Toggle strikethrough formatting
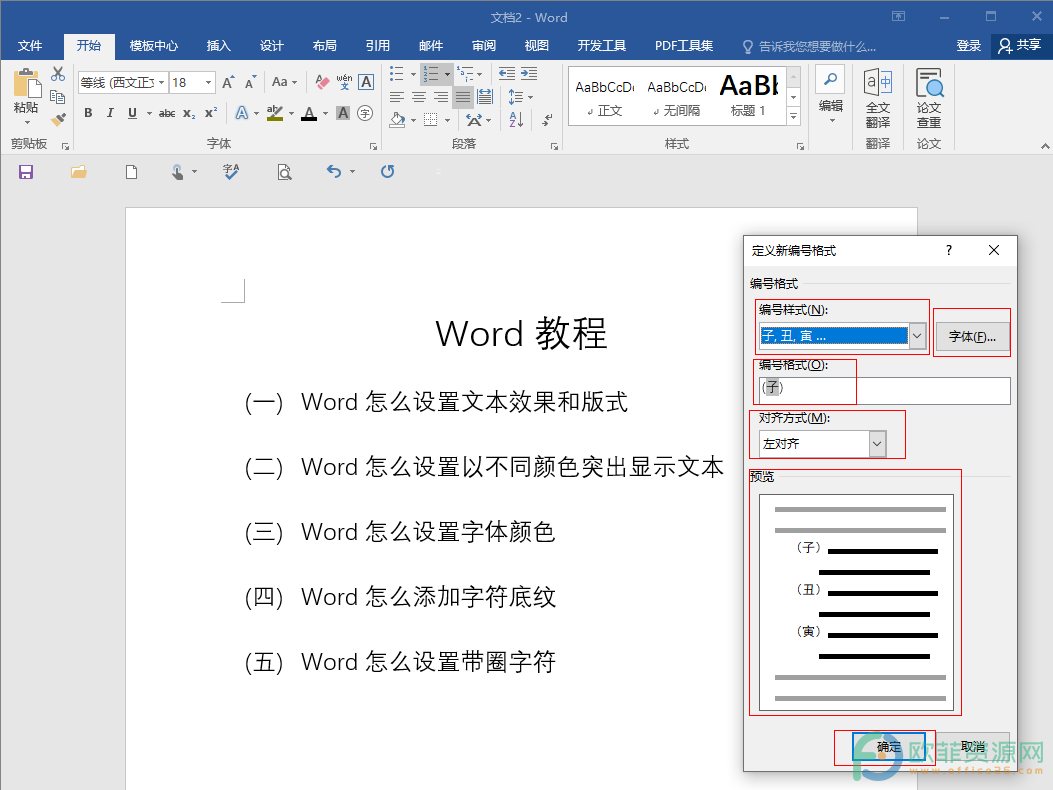This screenshot has width=1053, height=790. pyautogui.click(x=167, y=114)
